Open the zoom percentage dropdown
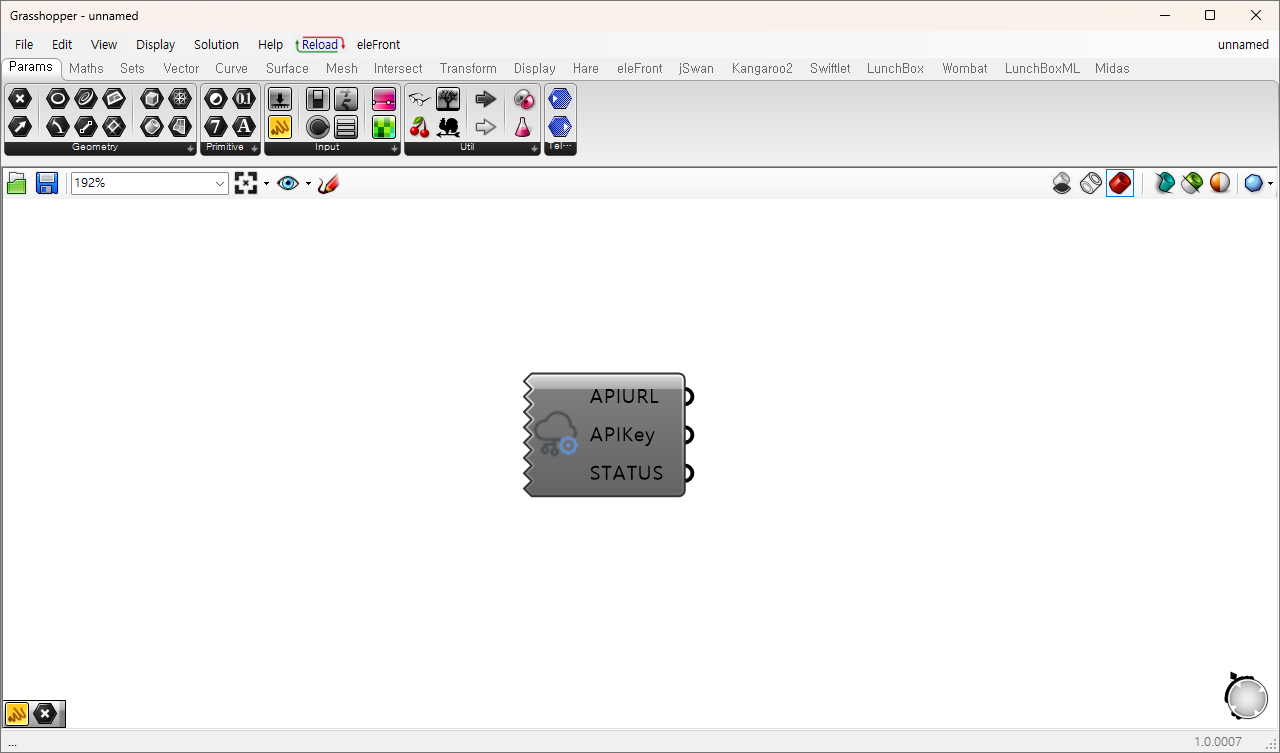 [220, 183]
